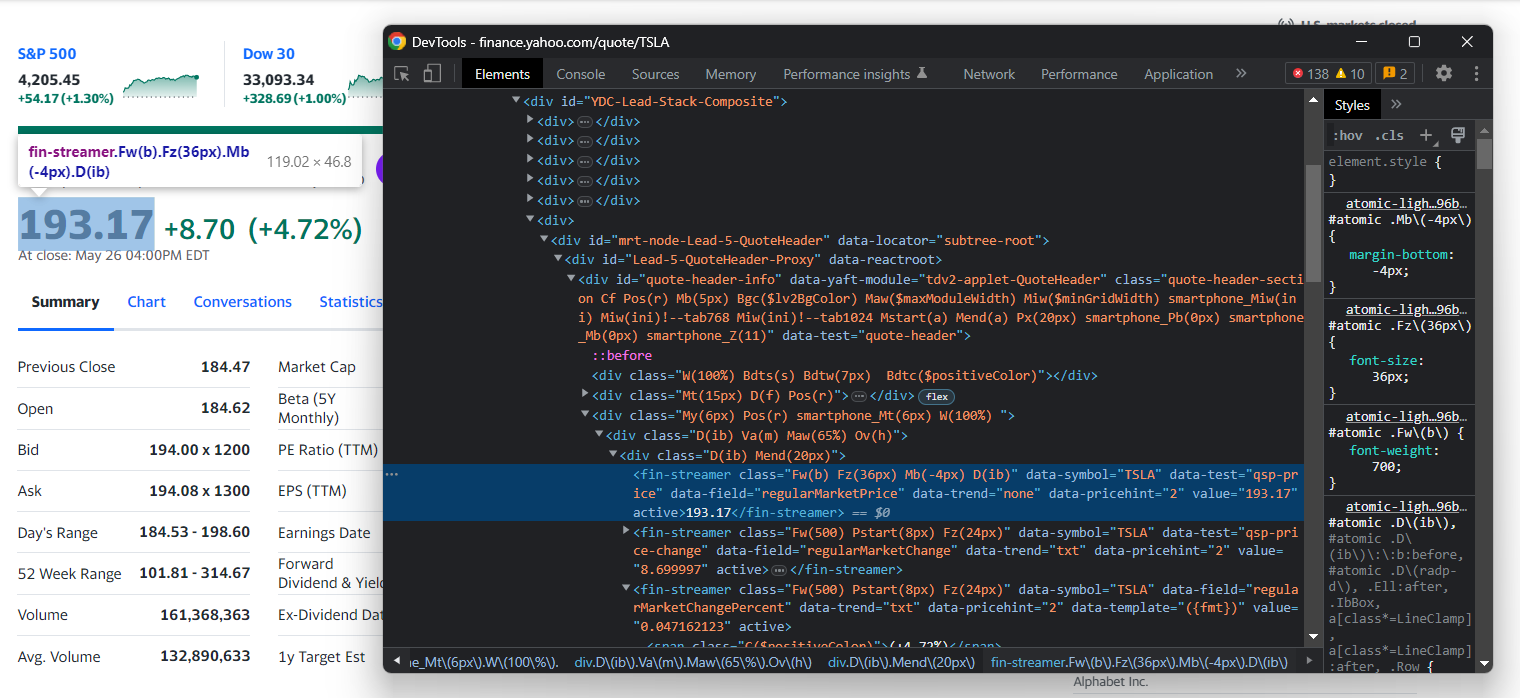Toggle the :hov element state panel
The width and height of the screenshot is (1520, 698).
tap(1347, 135)
